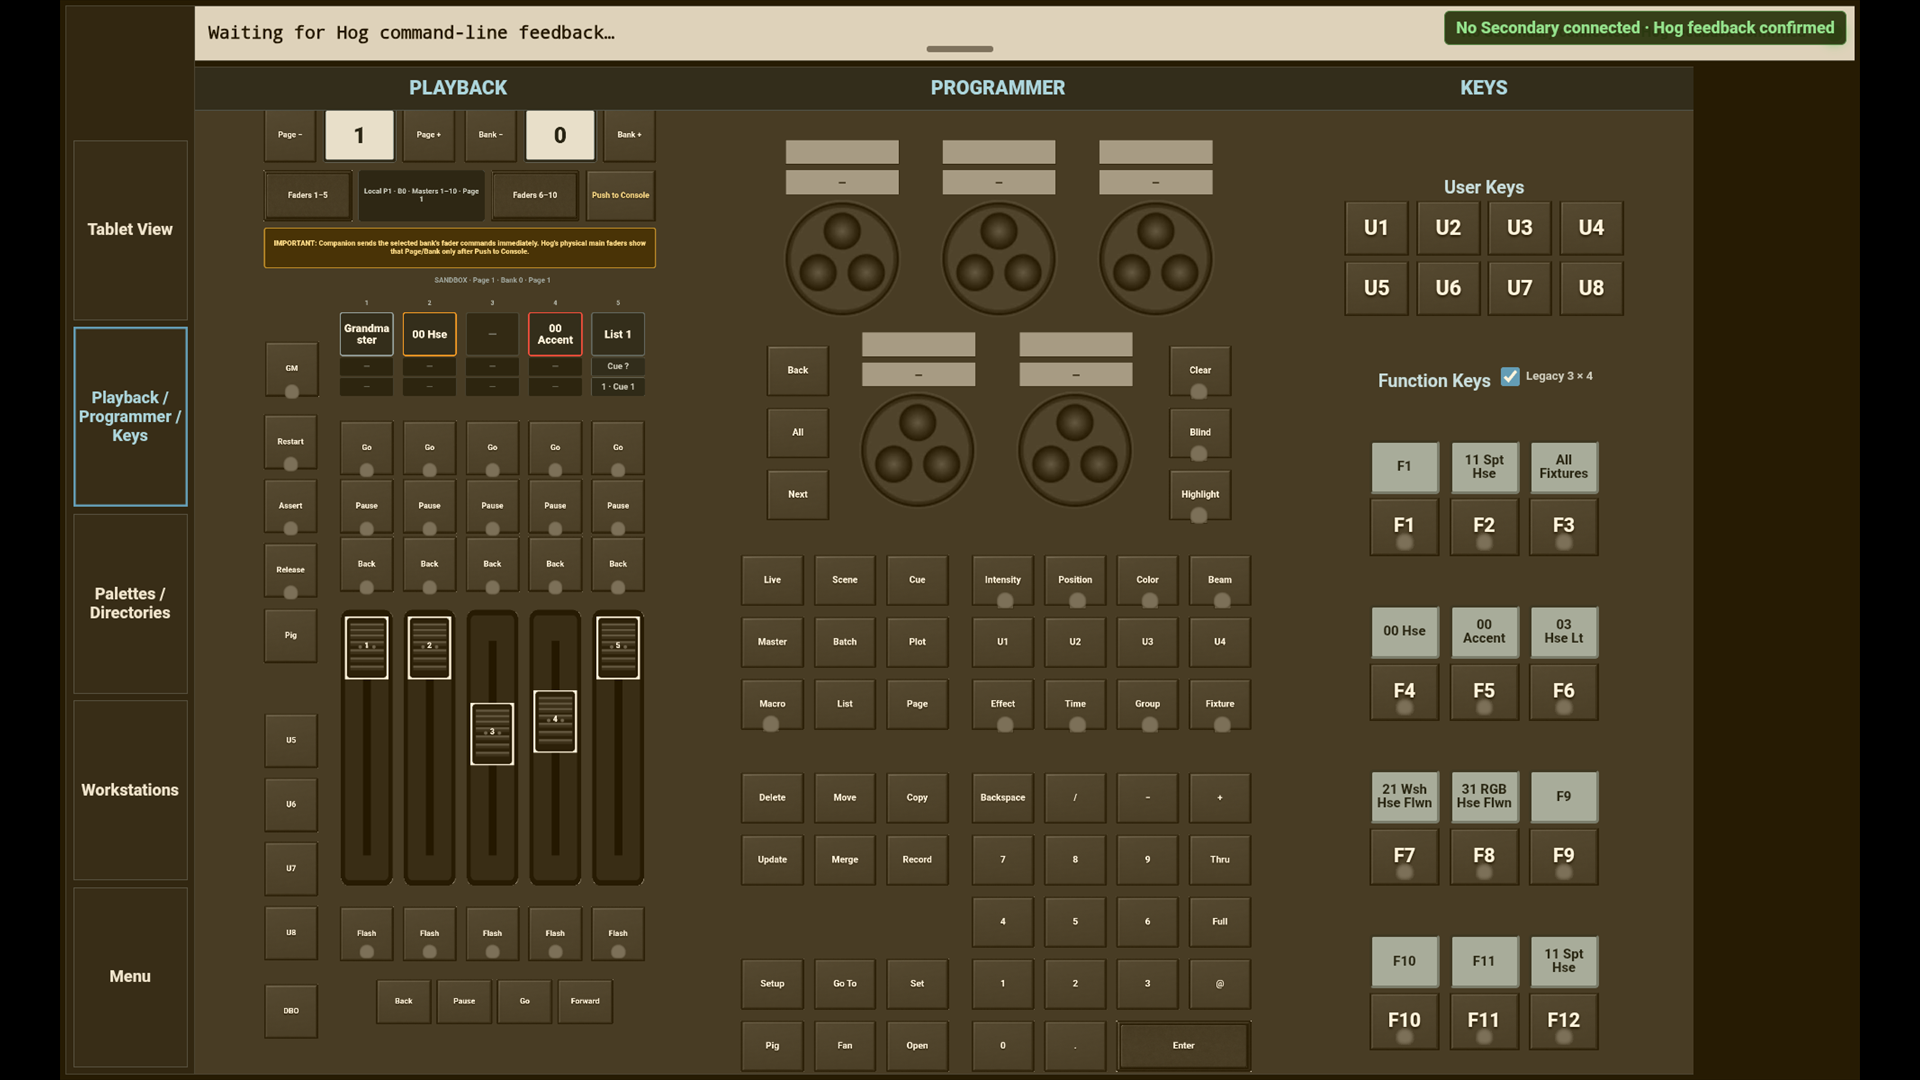The image size is (1920, 1080).
Task: Open the Tablet View section
Action: (130, 230)
